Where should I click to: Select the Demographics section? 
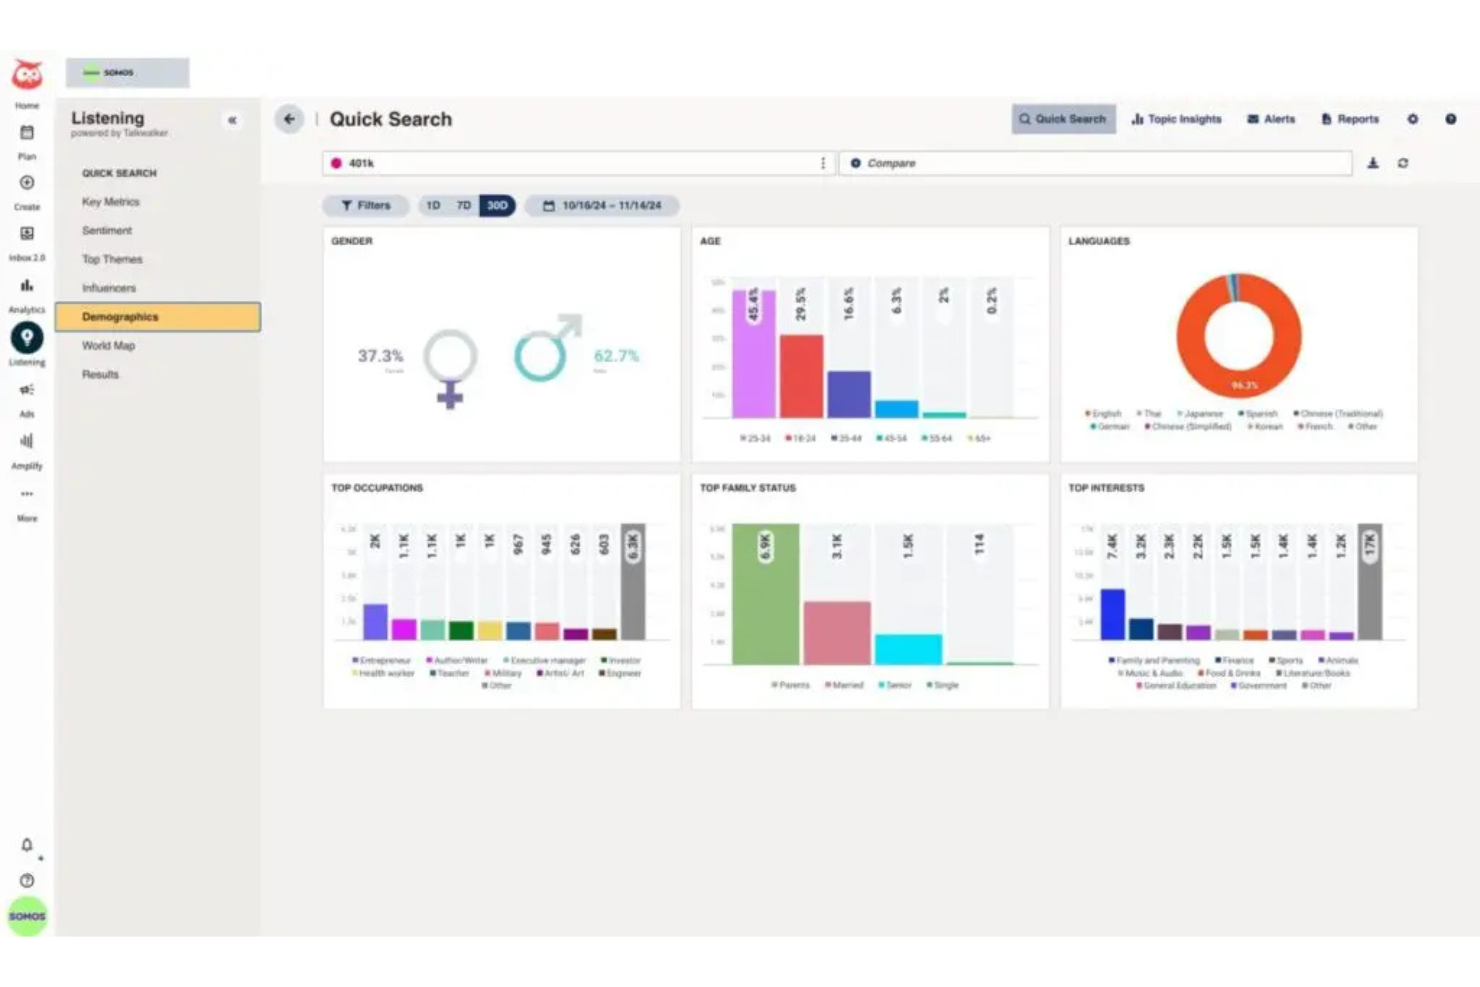[x=158, y=317]
